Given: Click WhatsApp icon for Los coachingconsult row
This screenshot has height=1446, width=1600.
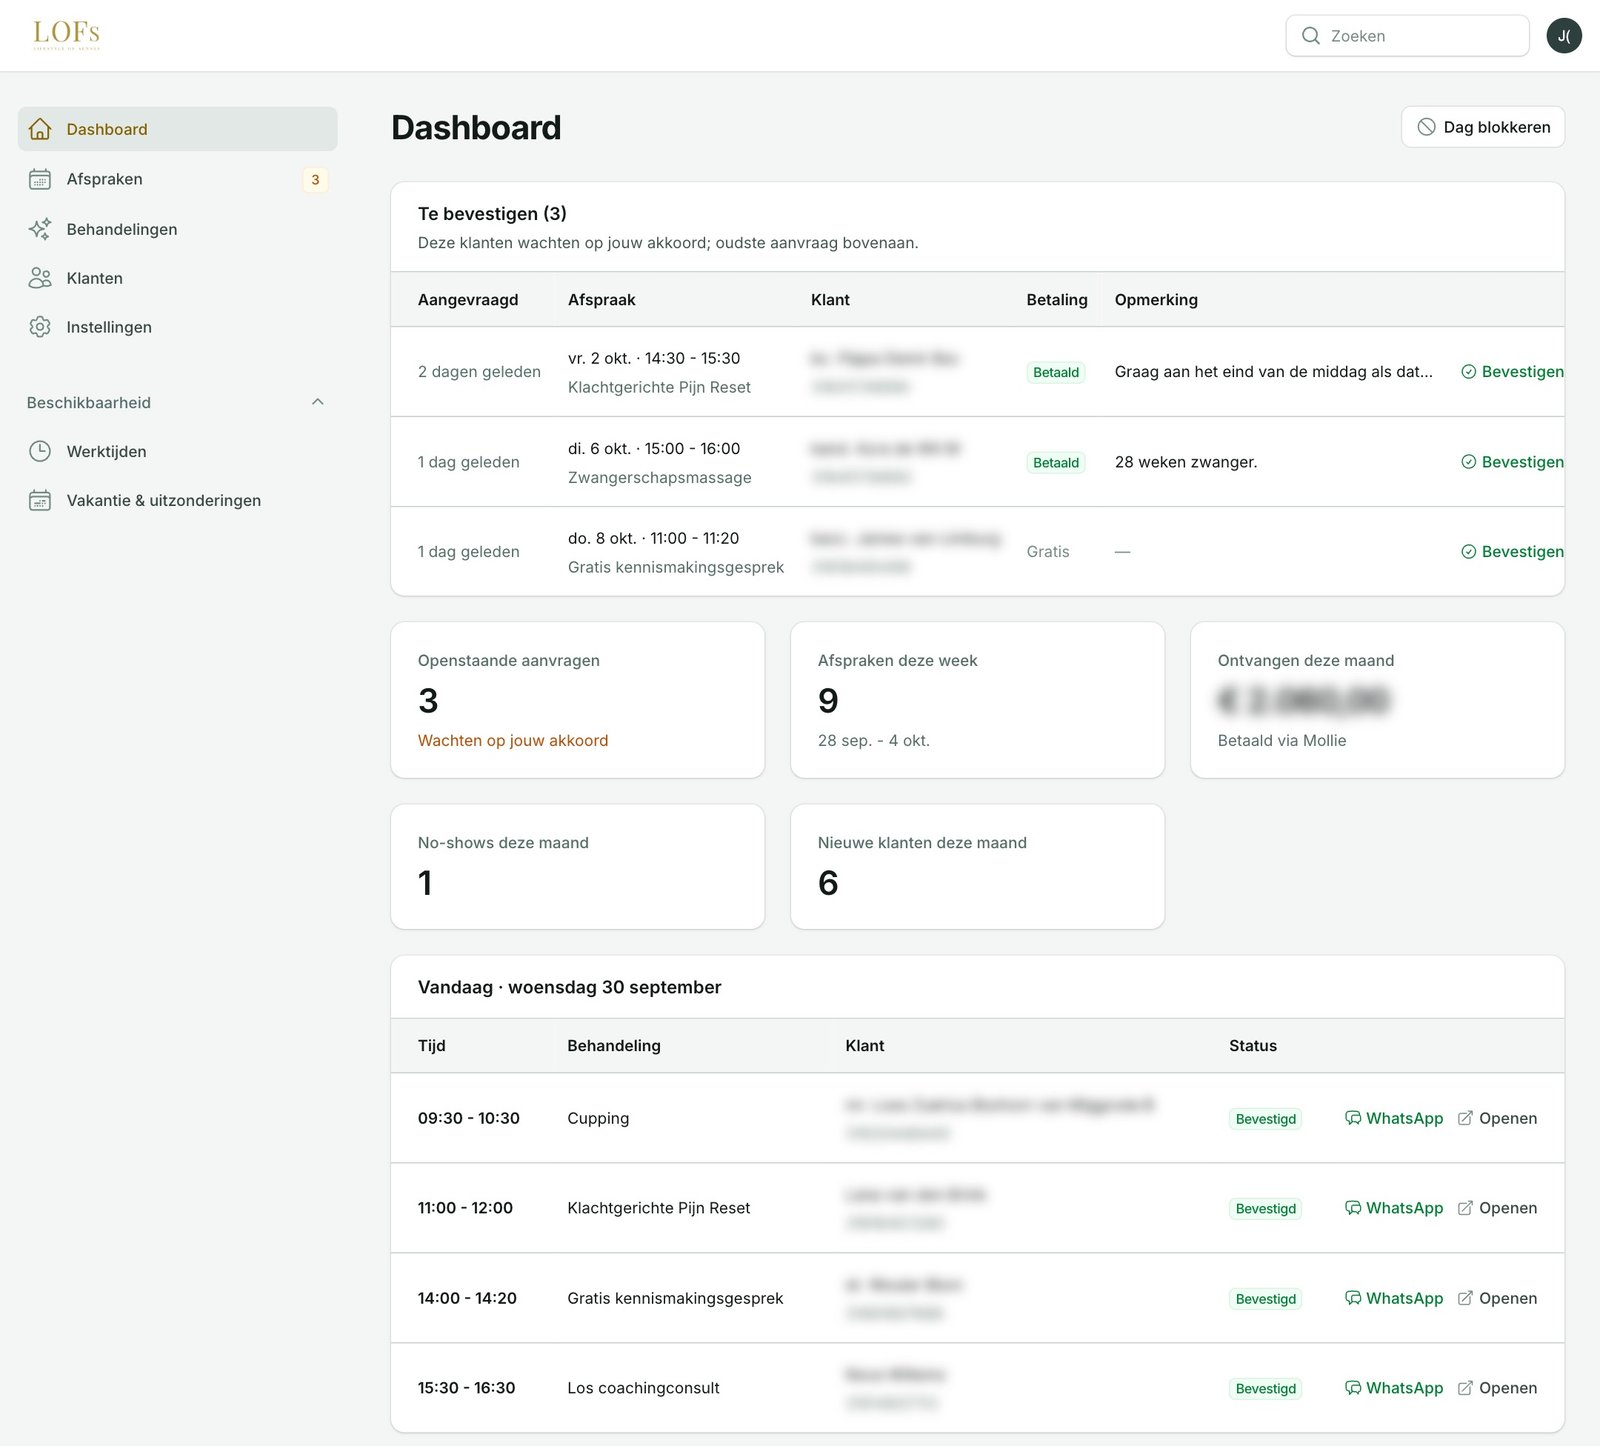Looking at the screenshot, I should click(x=1353, y=1388).
